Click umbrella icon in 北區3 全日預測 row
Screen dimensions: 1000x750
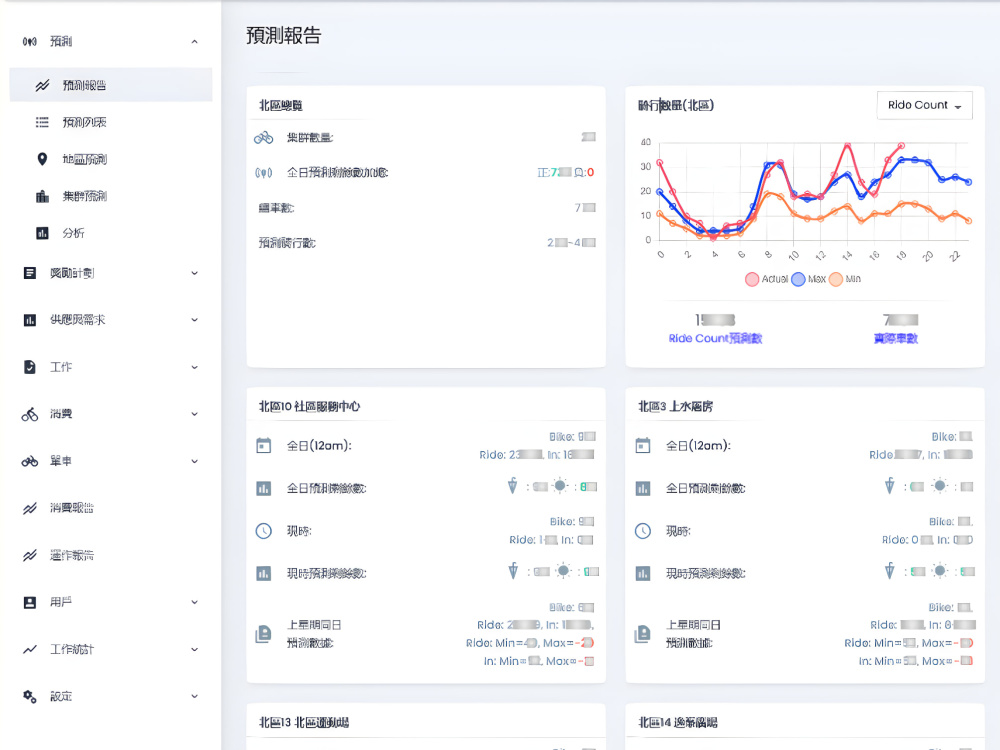click(x=890, y=486)
